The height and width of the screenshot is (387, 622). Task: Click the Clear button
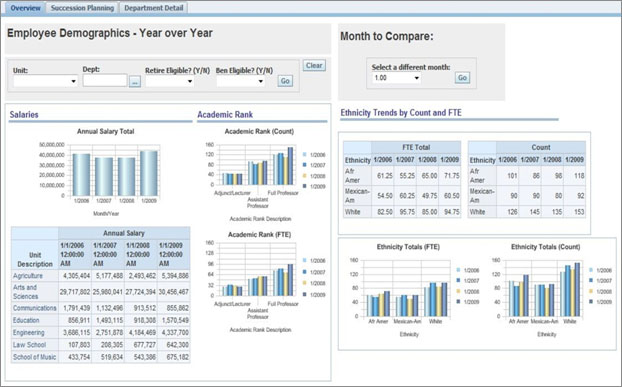pyautogui.click(x=314, y=65)
